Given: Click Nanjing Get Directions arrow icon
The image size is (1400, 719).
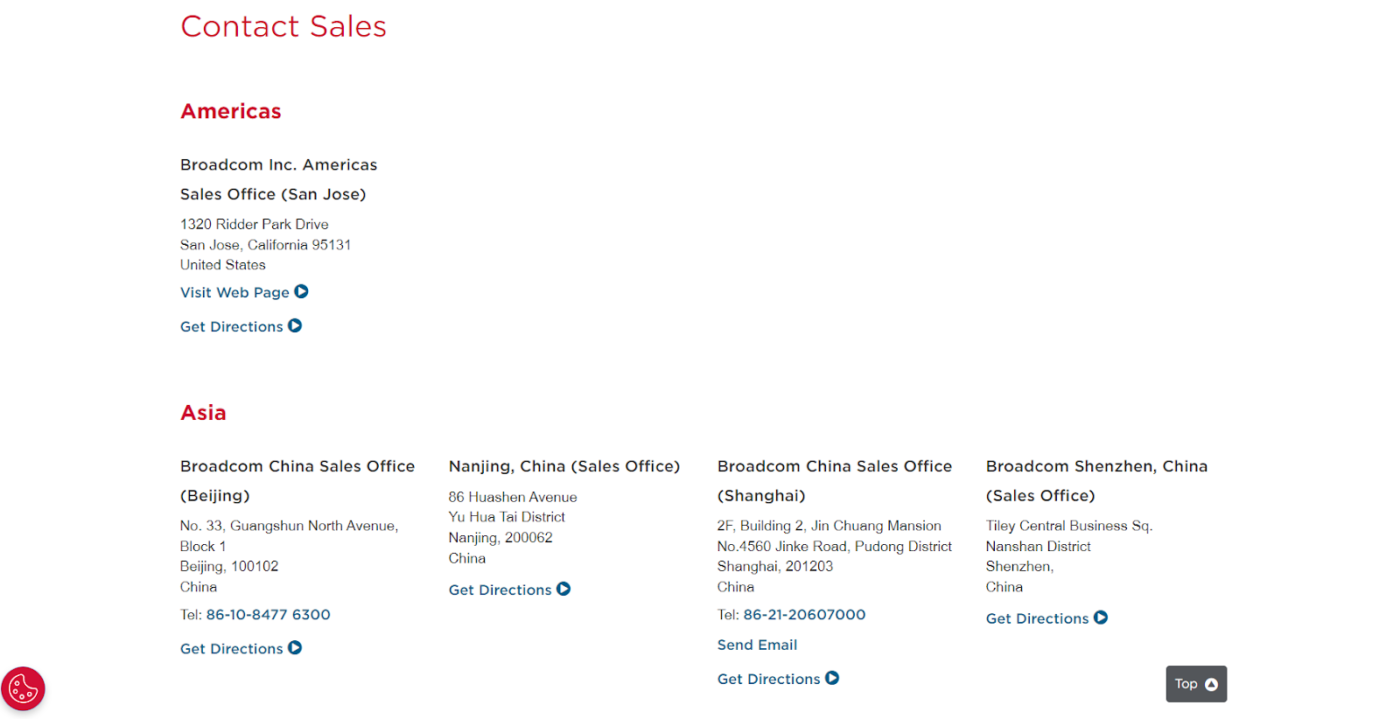Looking at the screenshot, I should pyautogui.click(x=564, y=589).
